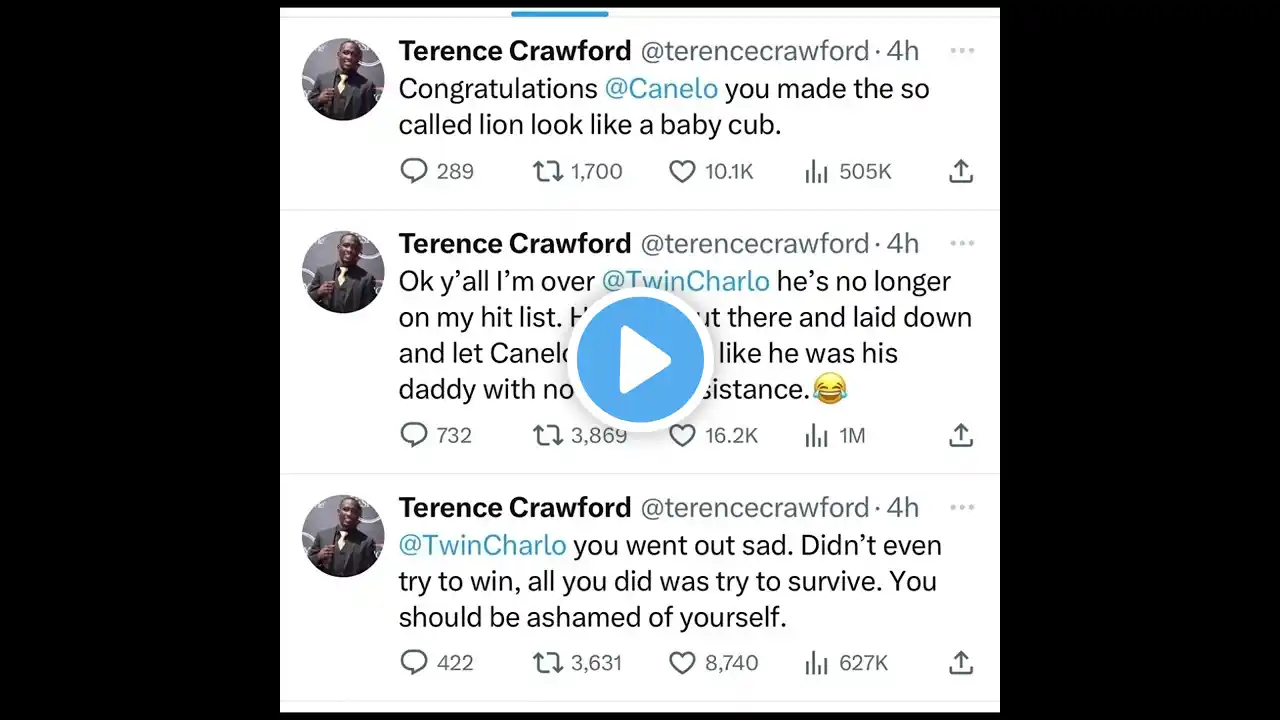
Task: View analytics on the 505K views tweet
Action: tap(817, 172)
